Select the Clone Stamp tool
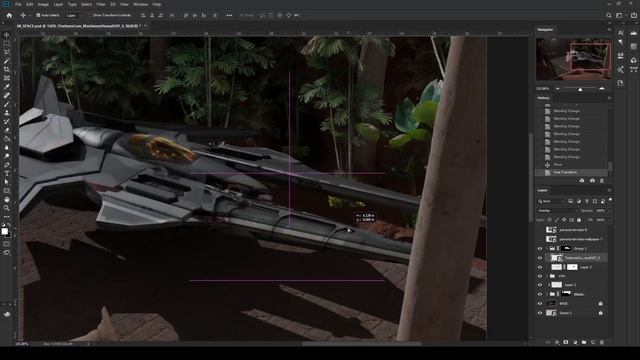 click(x=7, y=113)
